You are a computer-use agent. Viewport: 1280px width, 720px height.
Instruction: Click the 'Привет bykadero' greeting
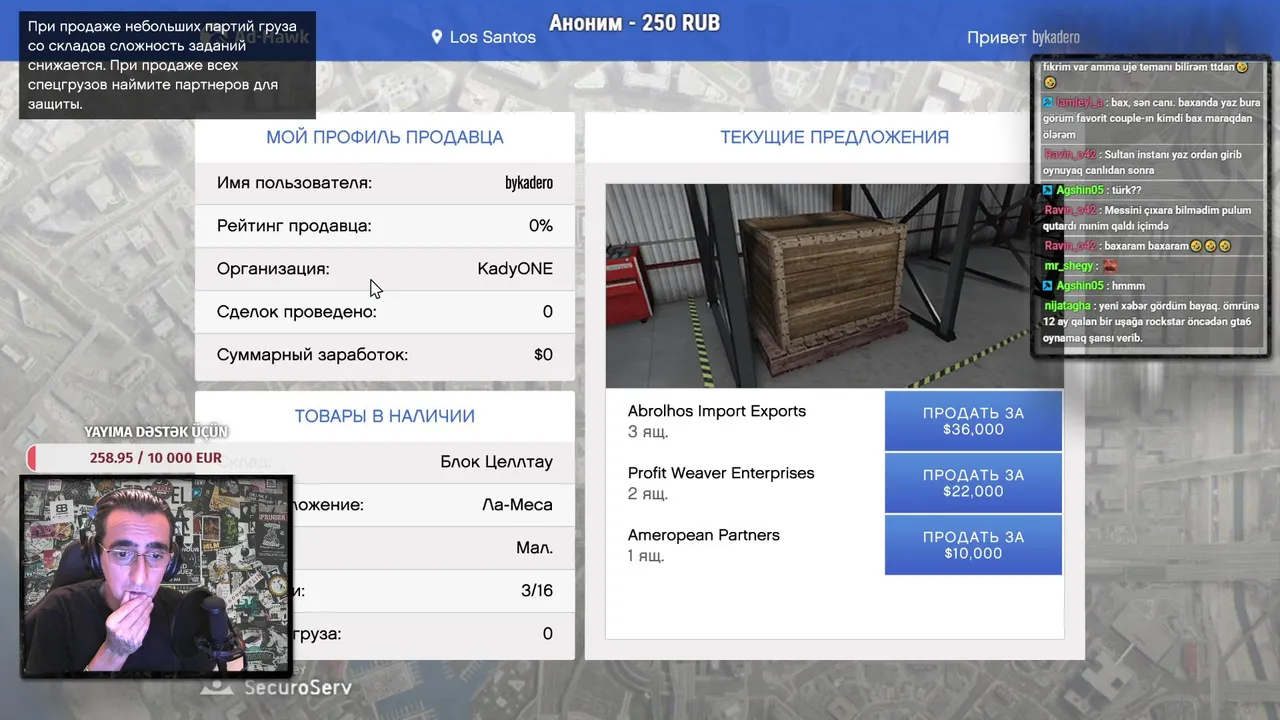click(1023, 37)
